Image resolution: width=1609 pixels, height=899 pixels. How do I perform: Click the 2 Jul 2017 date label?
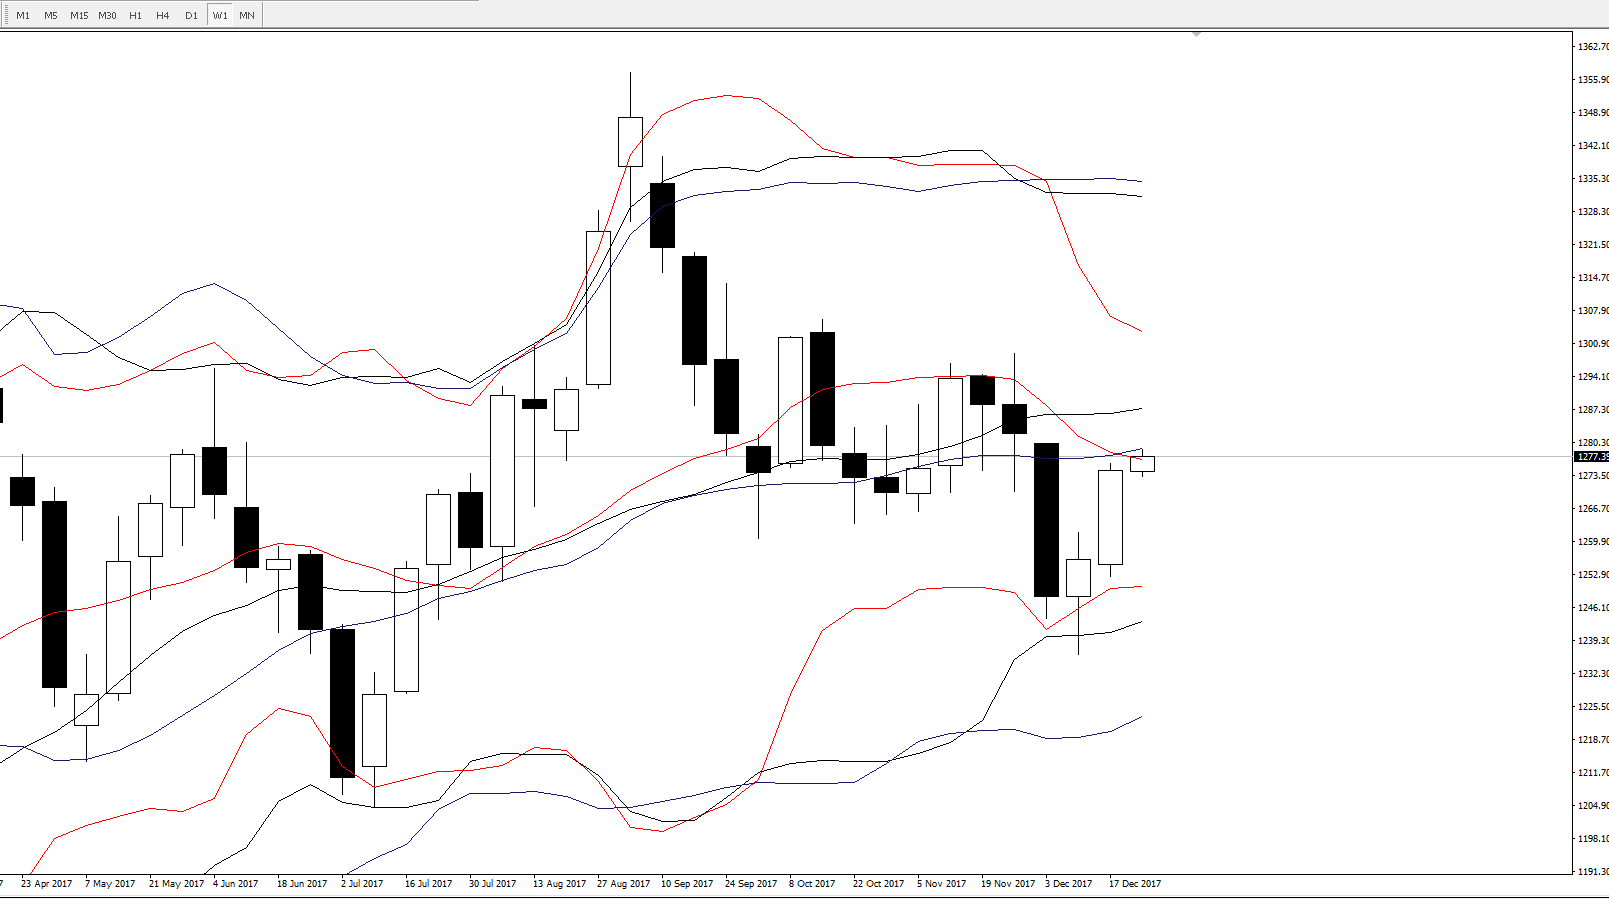coord(362,884)
